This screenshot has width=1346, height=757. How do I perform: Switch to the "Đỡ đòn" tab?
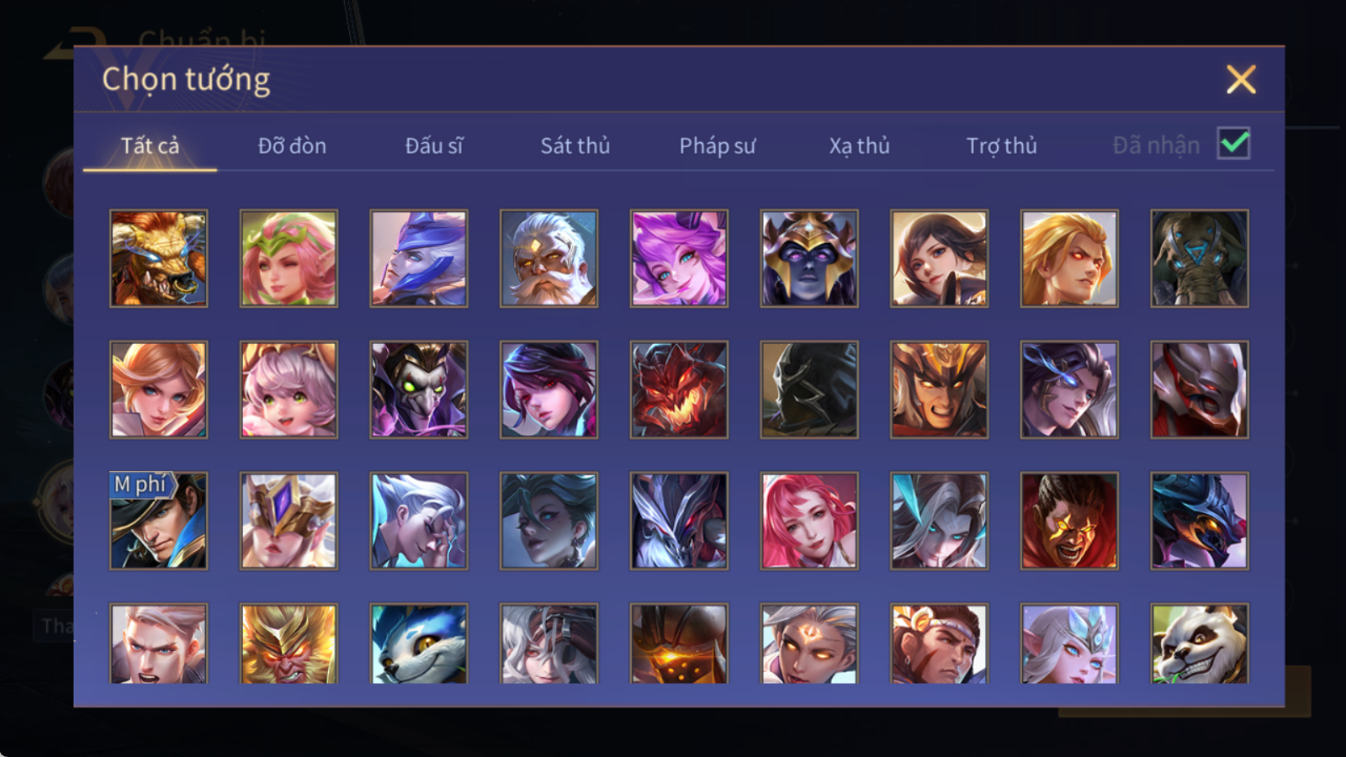292,146
